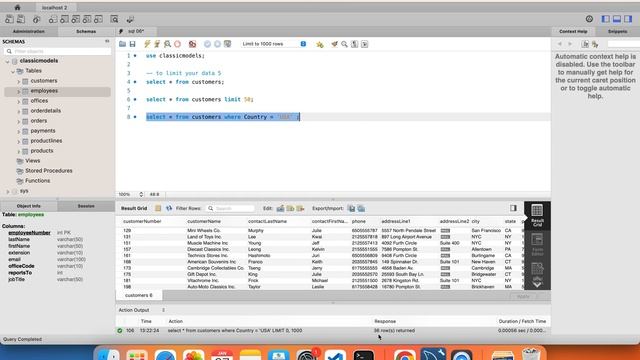Create a new stored procedure icon
This screenshot has height=360, width=640.
(87, 19)
